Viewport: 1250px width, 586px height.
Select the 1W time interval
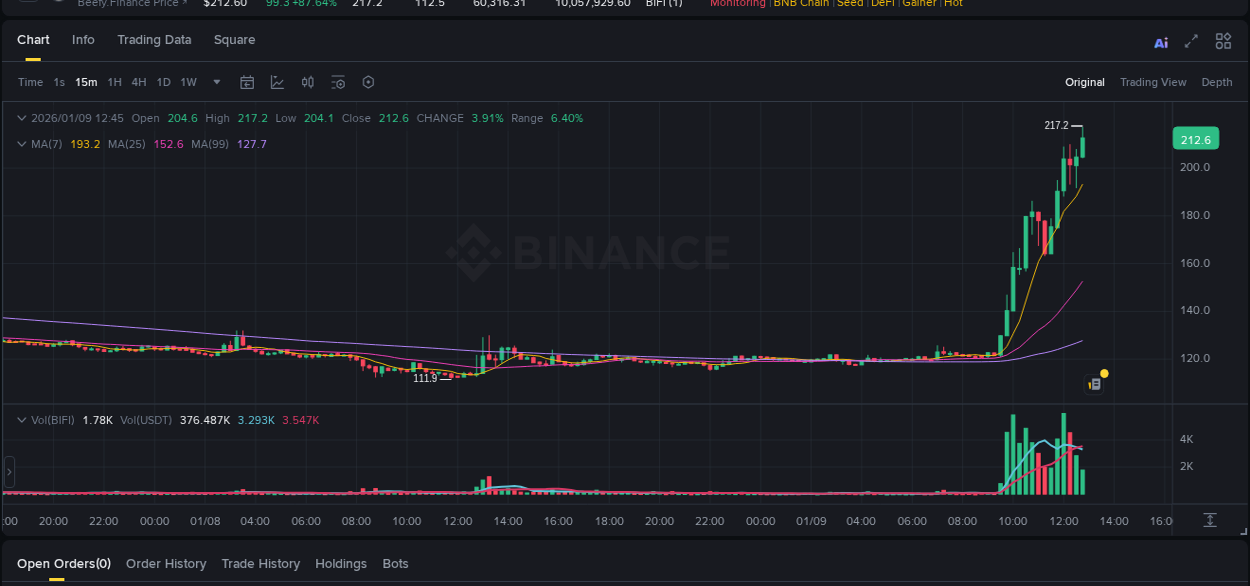click(188, 82)
